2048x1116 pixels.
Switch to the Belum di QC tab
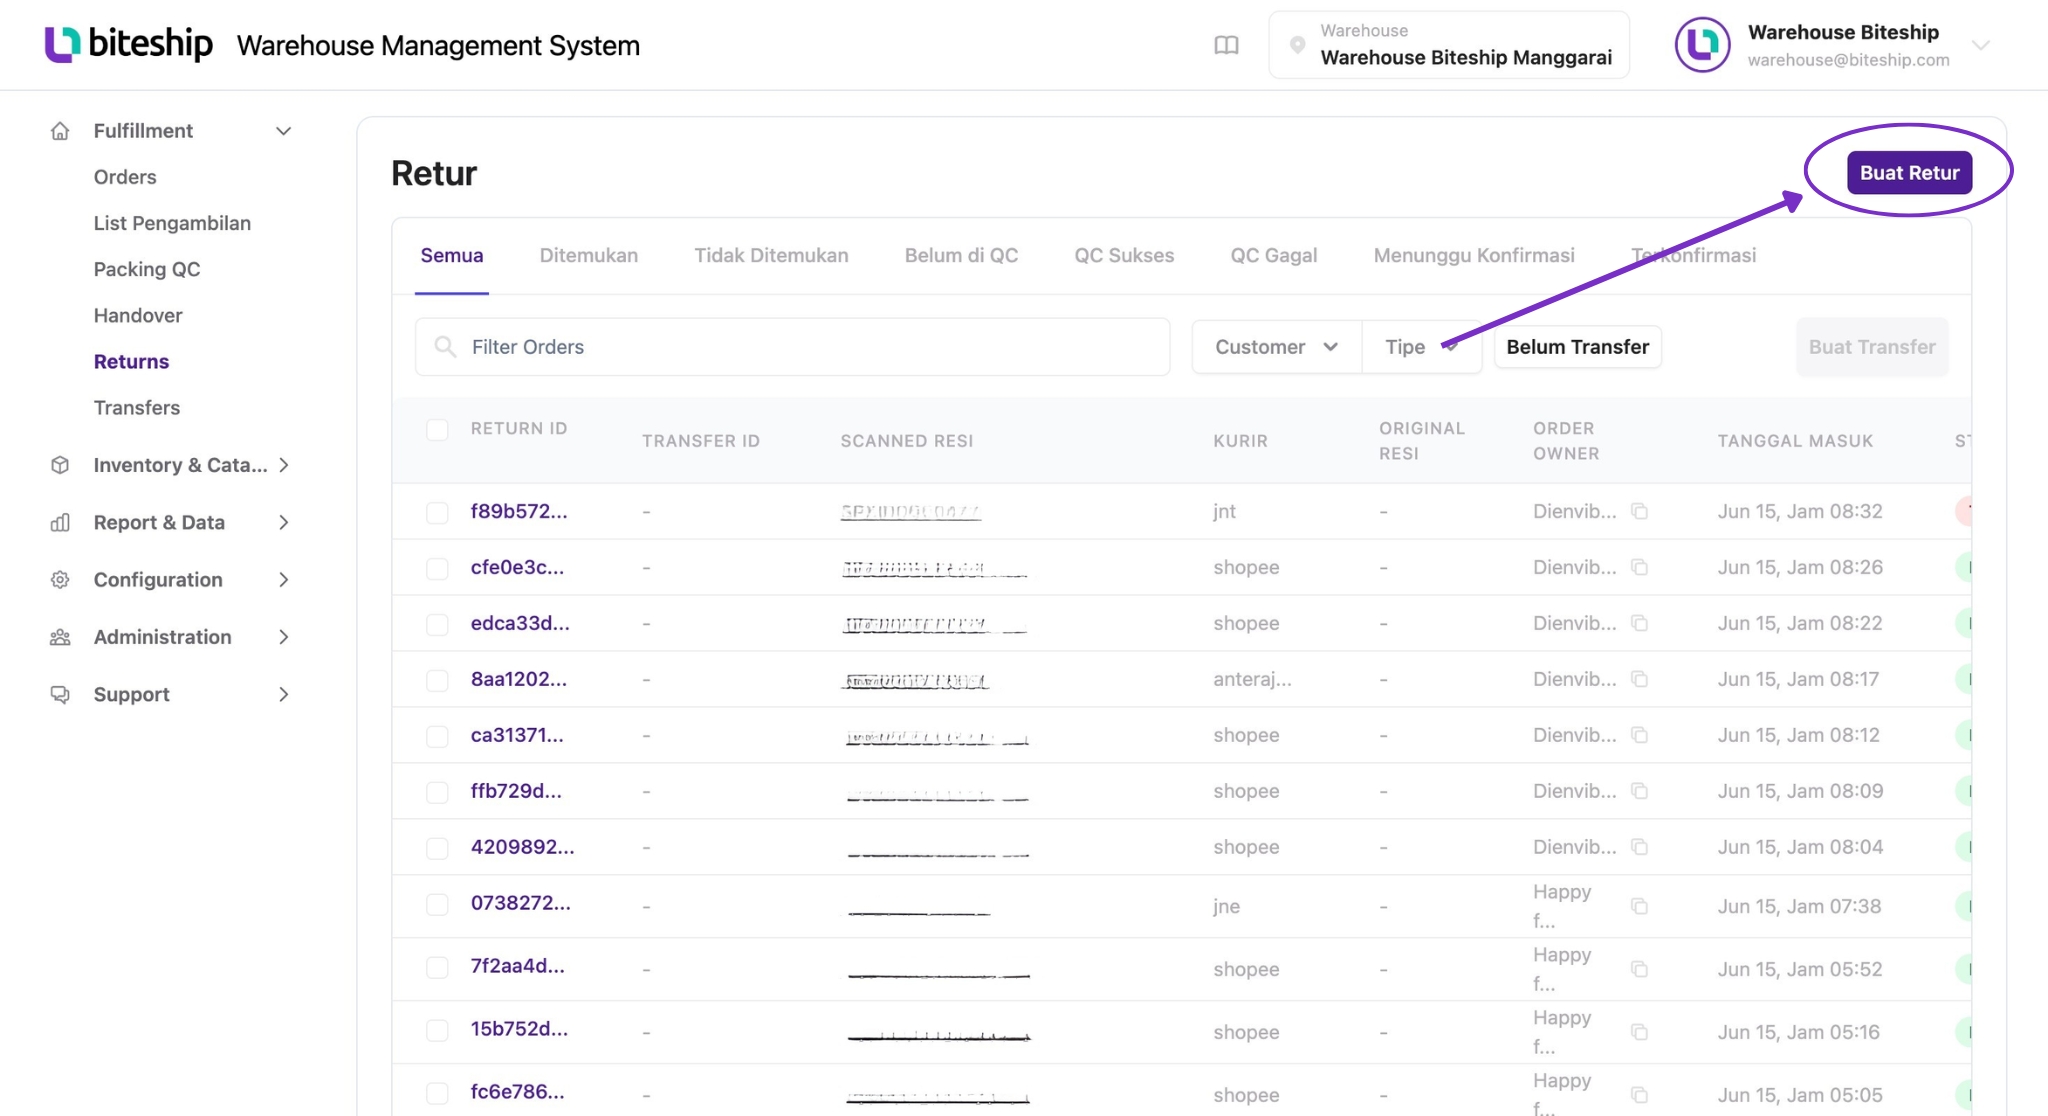[x=961, y=255]
